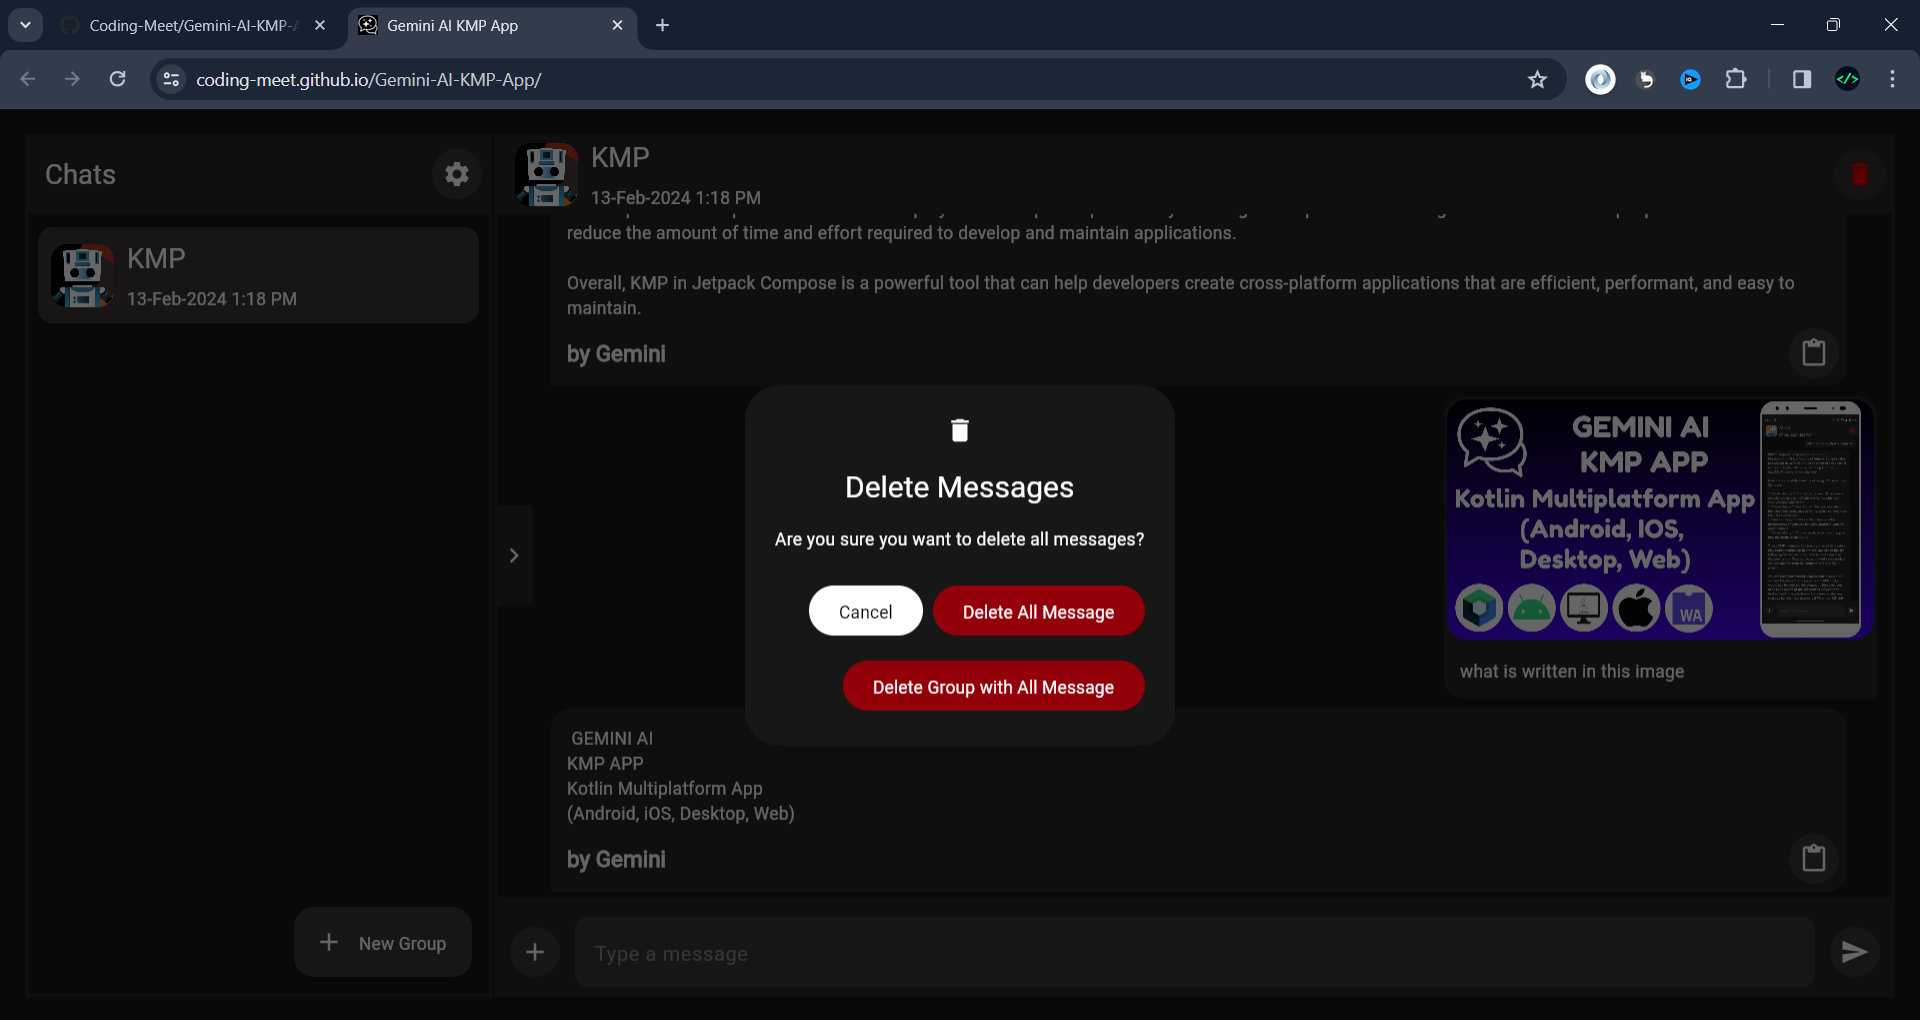Select the KMP chat in Chats list
Screen dimensions: 1920x1020
(x=258, y=275)
